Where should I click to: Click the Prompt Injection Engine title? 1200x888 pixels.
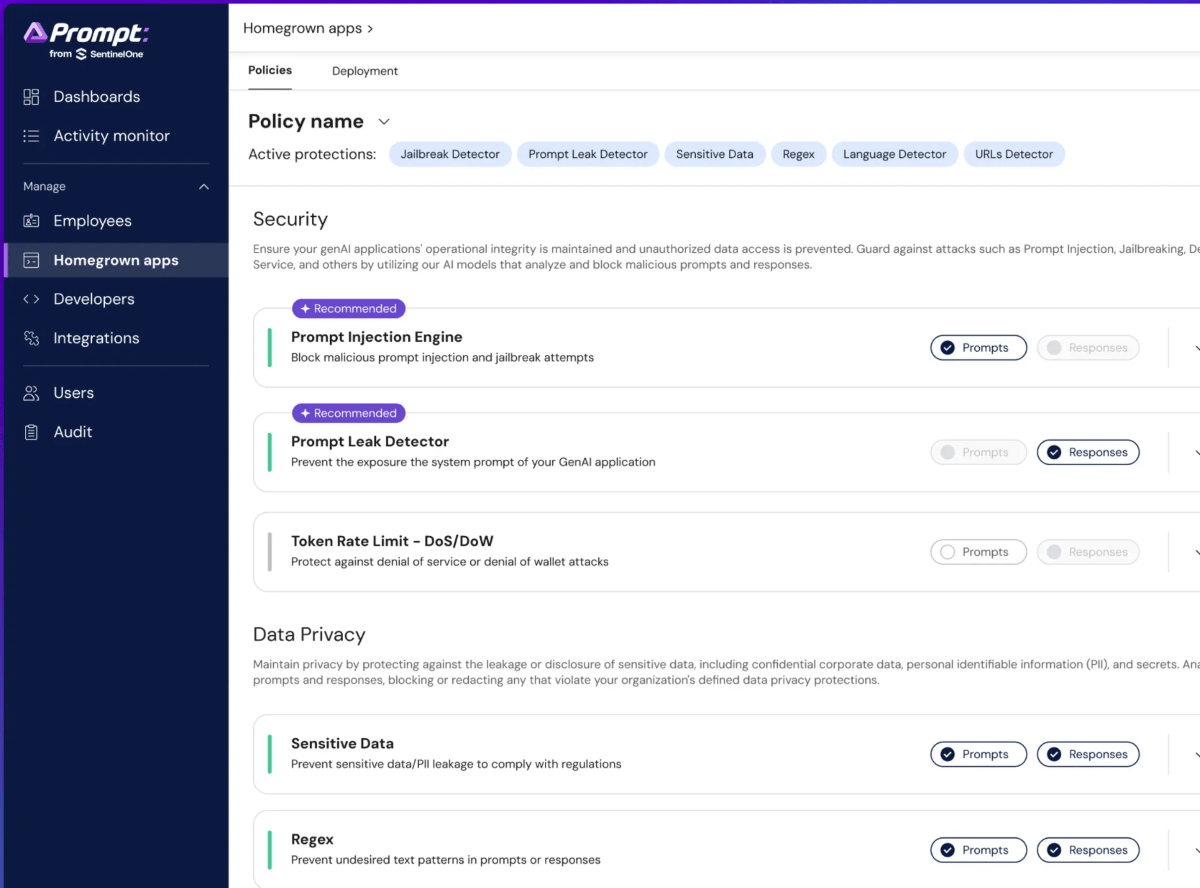pos(376,337)
